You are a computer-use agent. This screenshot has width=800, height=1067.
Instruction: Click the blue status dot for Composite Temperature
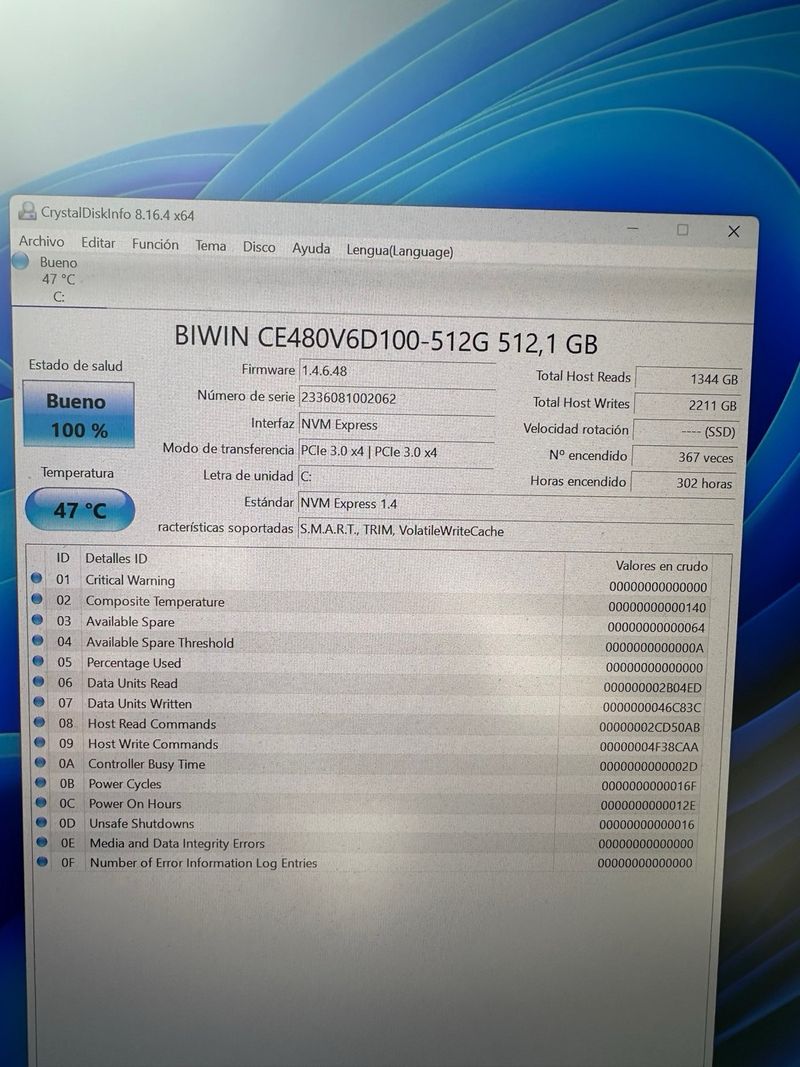(x=37, y=599)
